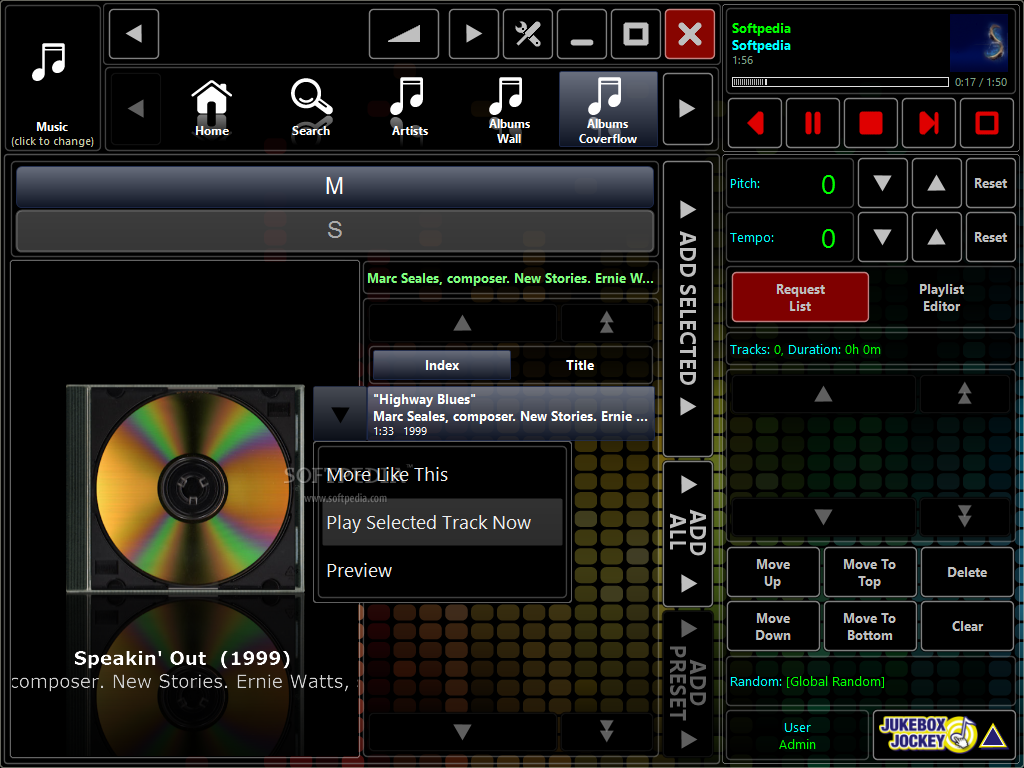Reset the Pitch setting
The height and width of the screenshot is (768, 1024).
(990, 184)
